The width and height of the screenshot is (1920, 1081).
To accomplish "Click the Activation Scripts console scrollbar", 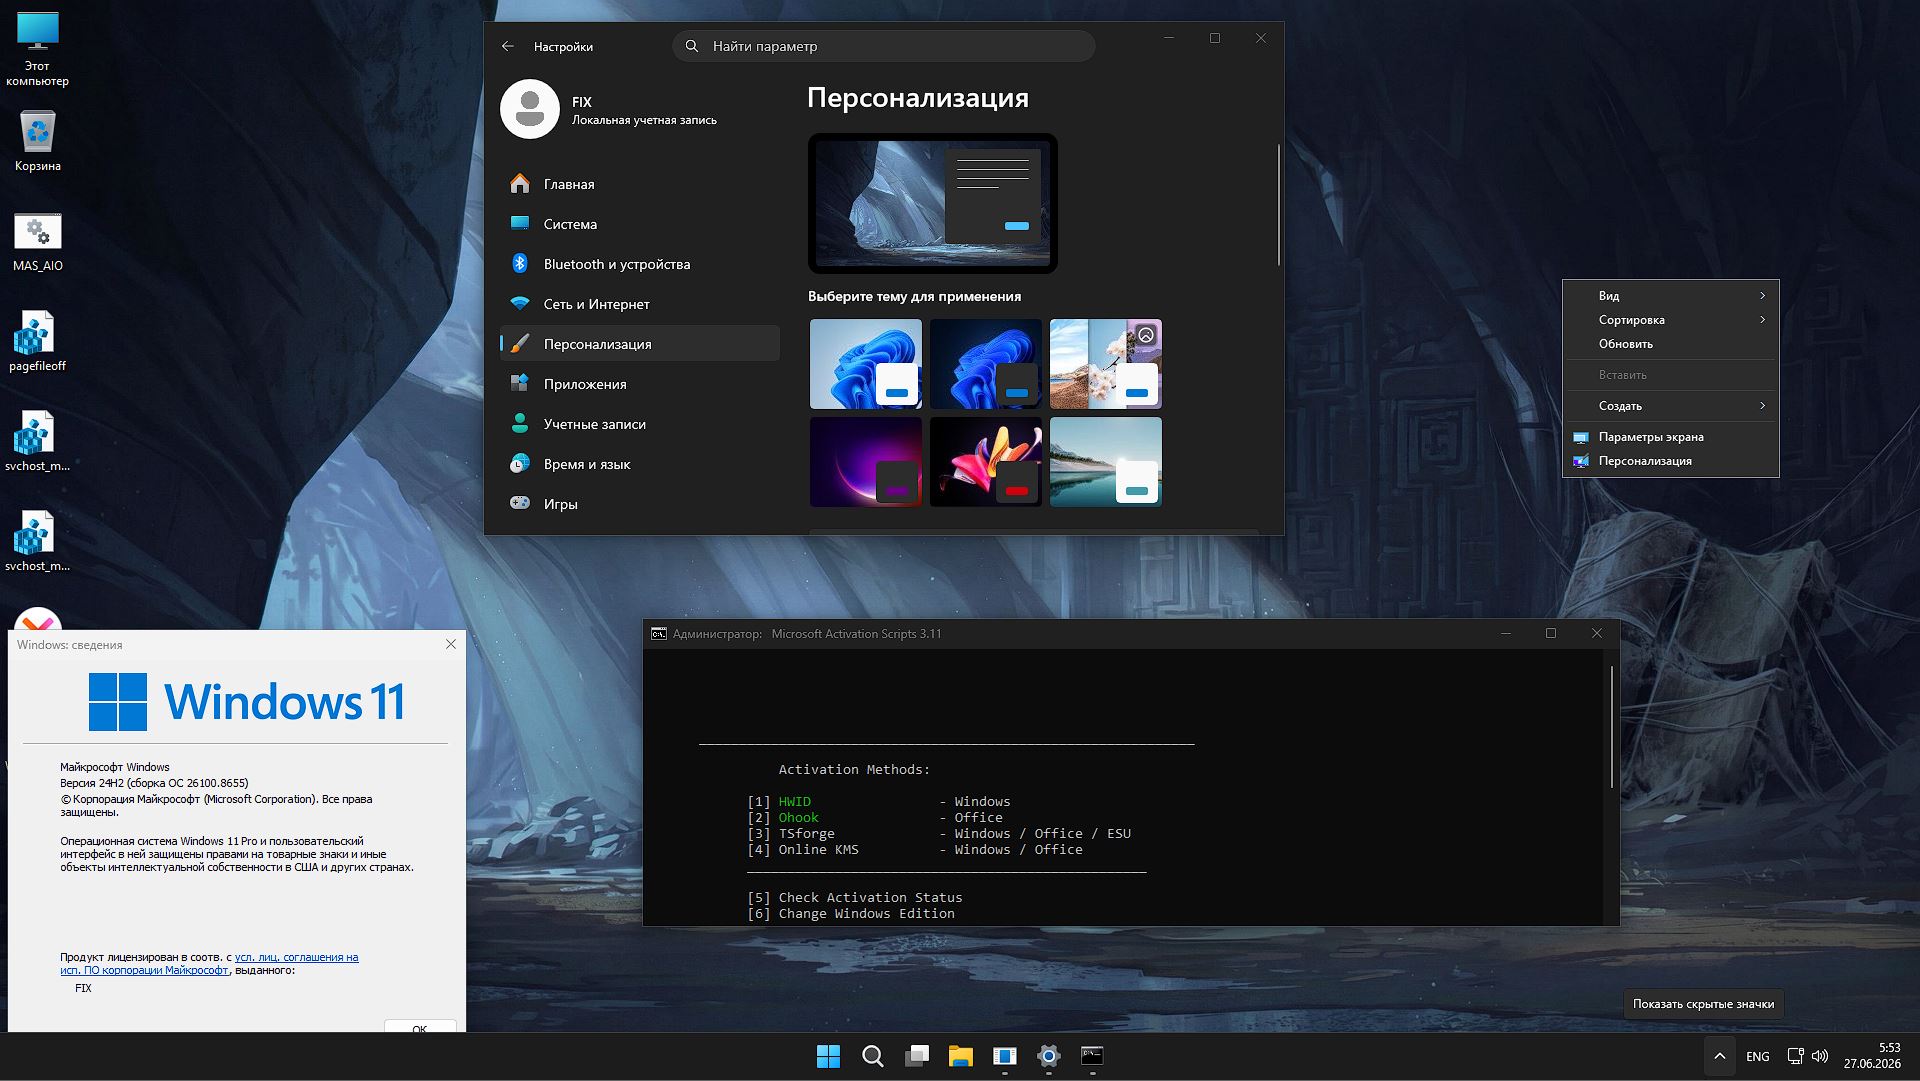I will (1612, 727).
